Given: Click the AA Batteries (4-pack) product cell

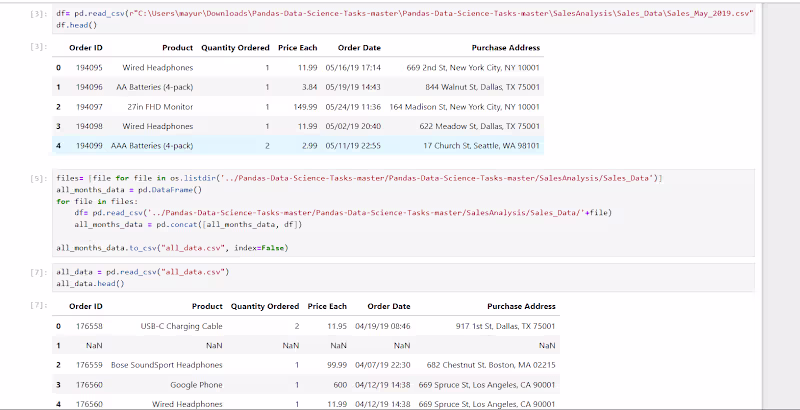Looking at the screenshot, I should 155,87.
